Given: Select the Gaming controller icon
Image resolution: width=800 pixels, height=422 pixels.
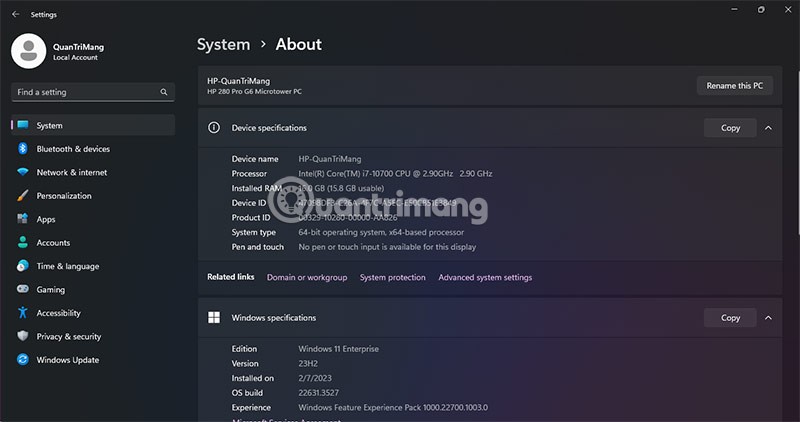Looking at the screenshot, I should click(22, 289).
